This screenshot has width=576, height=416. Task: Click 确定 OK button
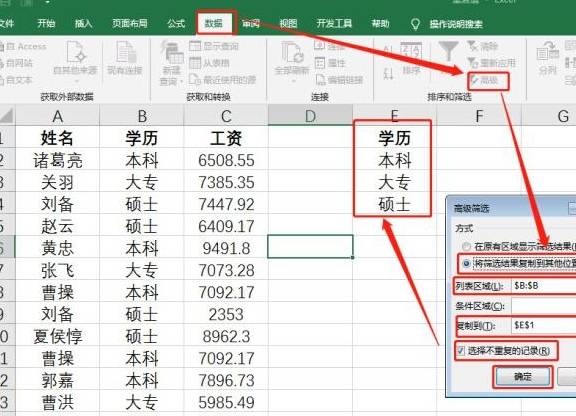point(523,377)
